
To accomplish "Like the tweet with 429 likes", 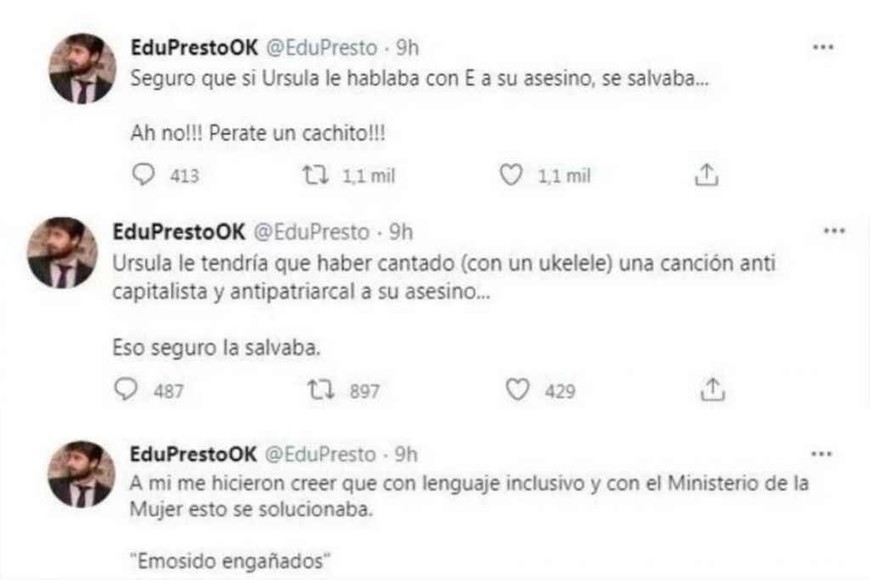I will pos(517,391).
